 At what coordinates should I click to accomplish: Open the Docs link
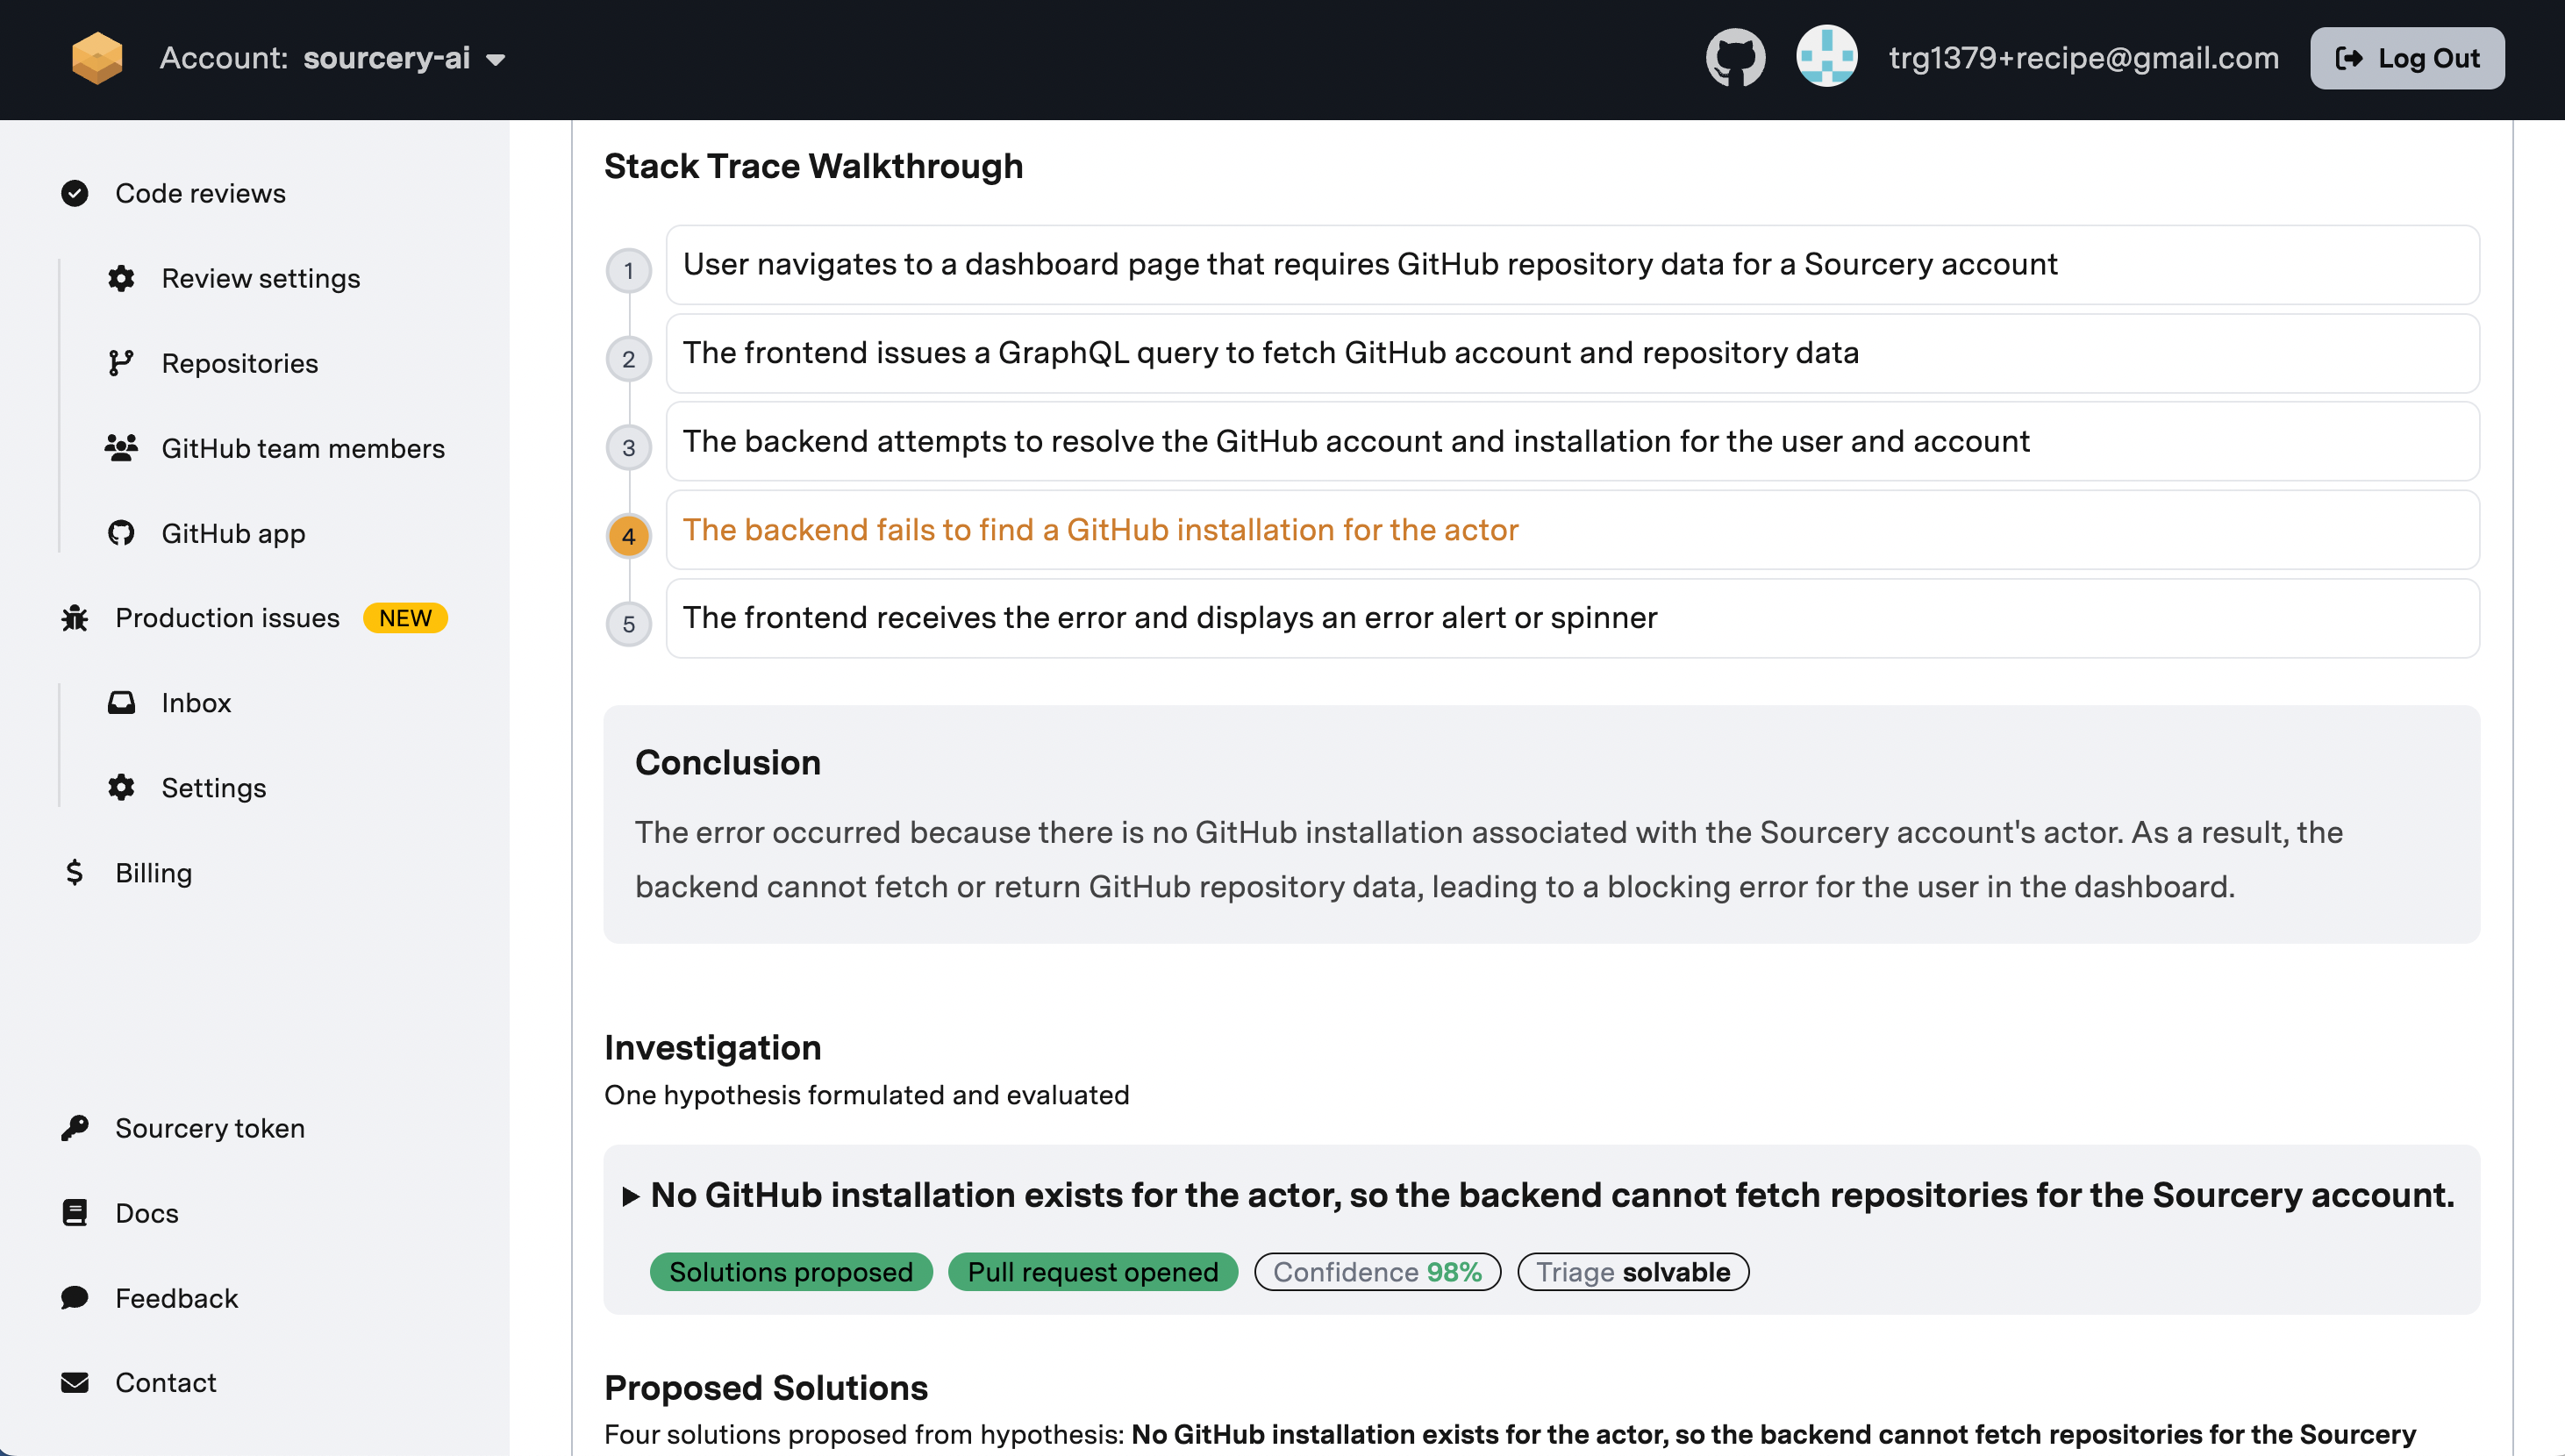click(x=146, y=1213)
